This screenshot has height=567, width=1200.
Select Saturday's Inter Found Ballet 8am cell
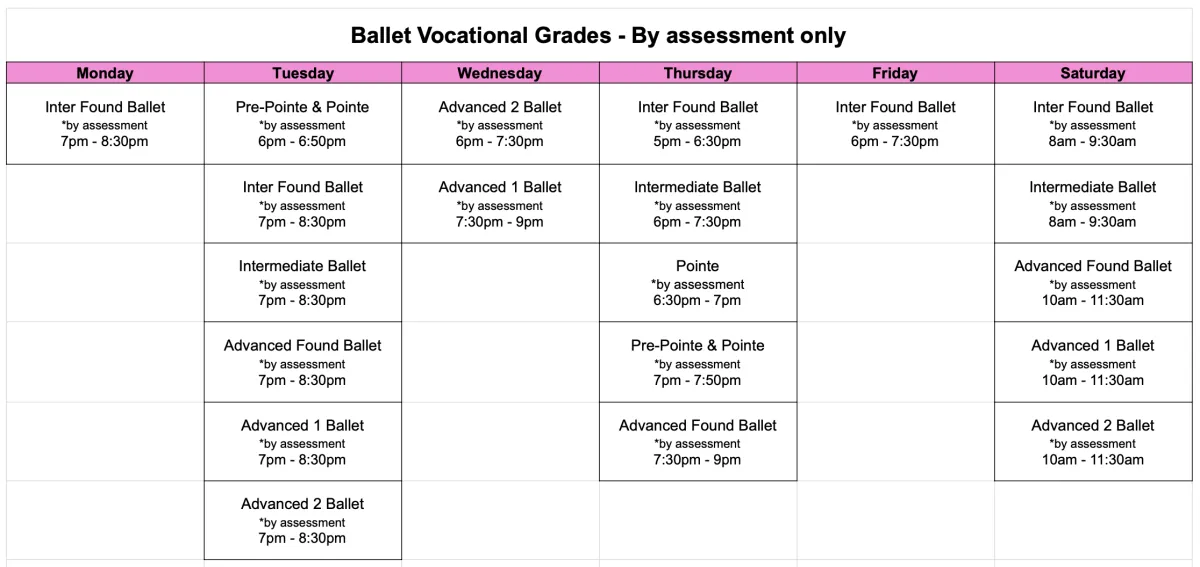[1093, 124]
